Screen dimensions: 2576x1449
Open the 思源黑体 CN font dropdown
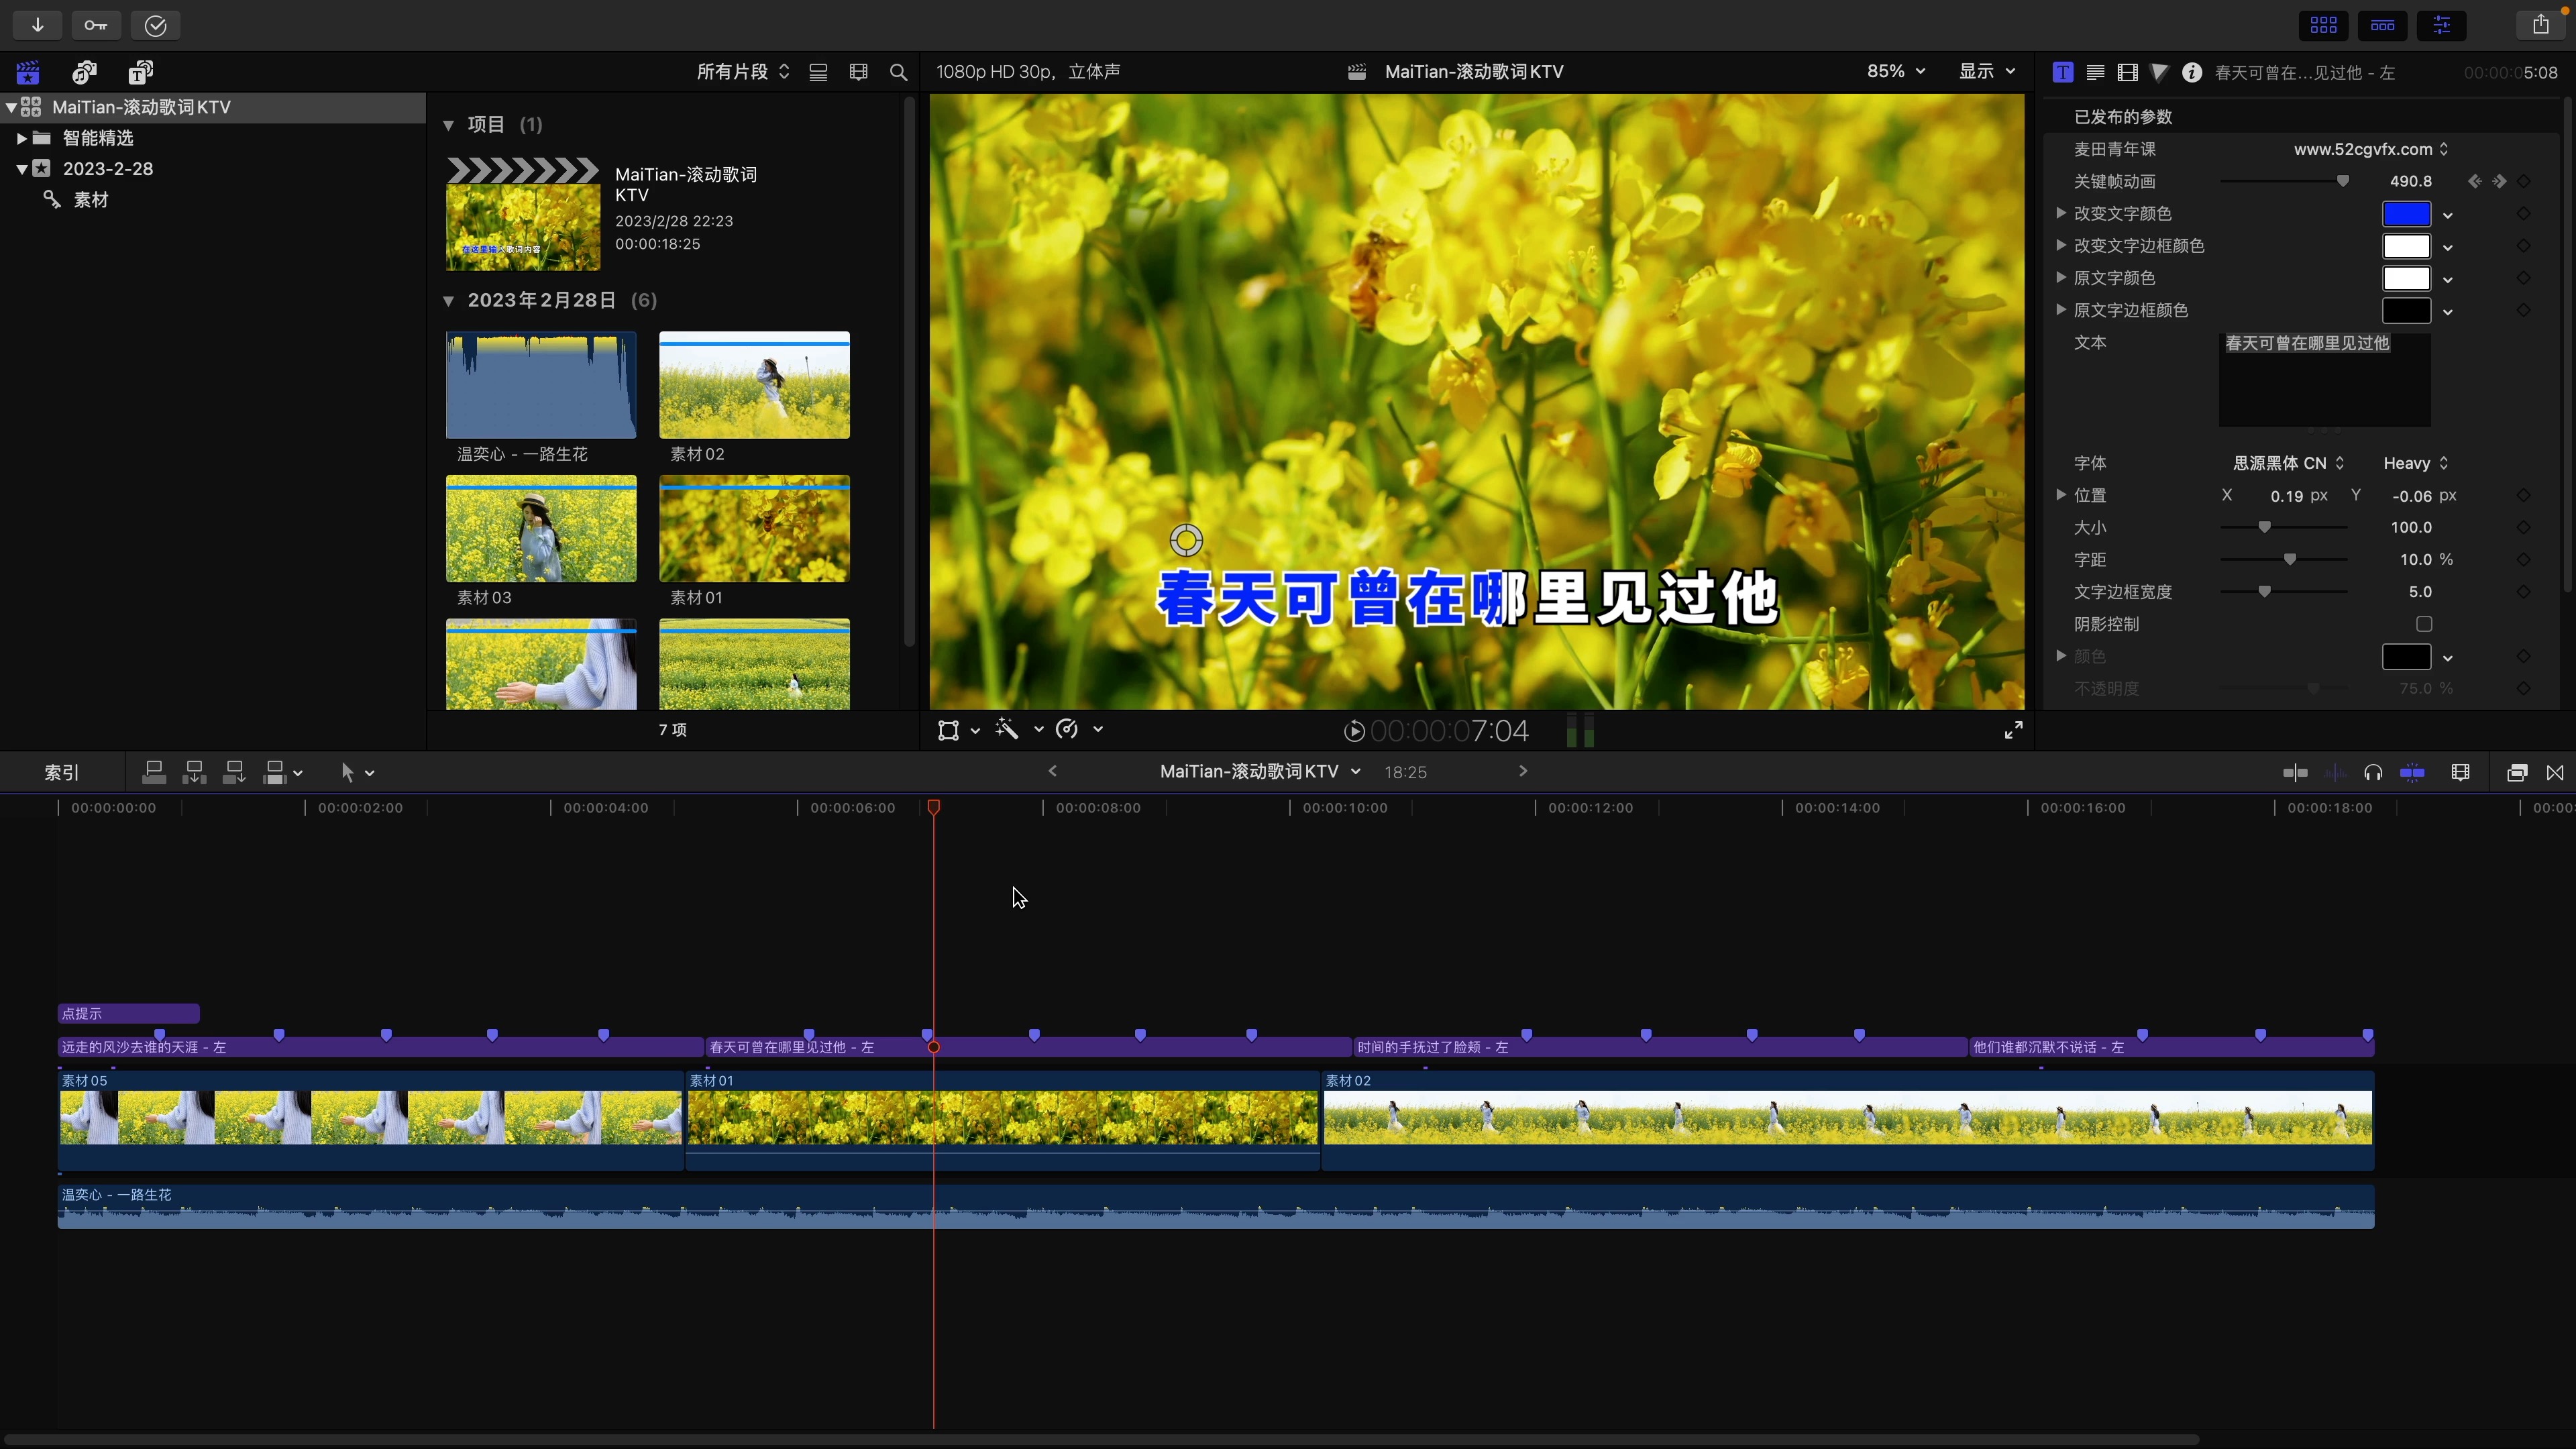click(x=2289, y=463)
